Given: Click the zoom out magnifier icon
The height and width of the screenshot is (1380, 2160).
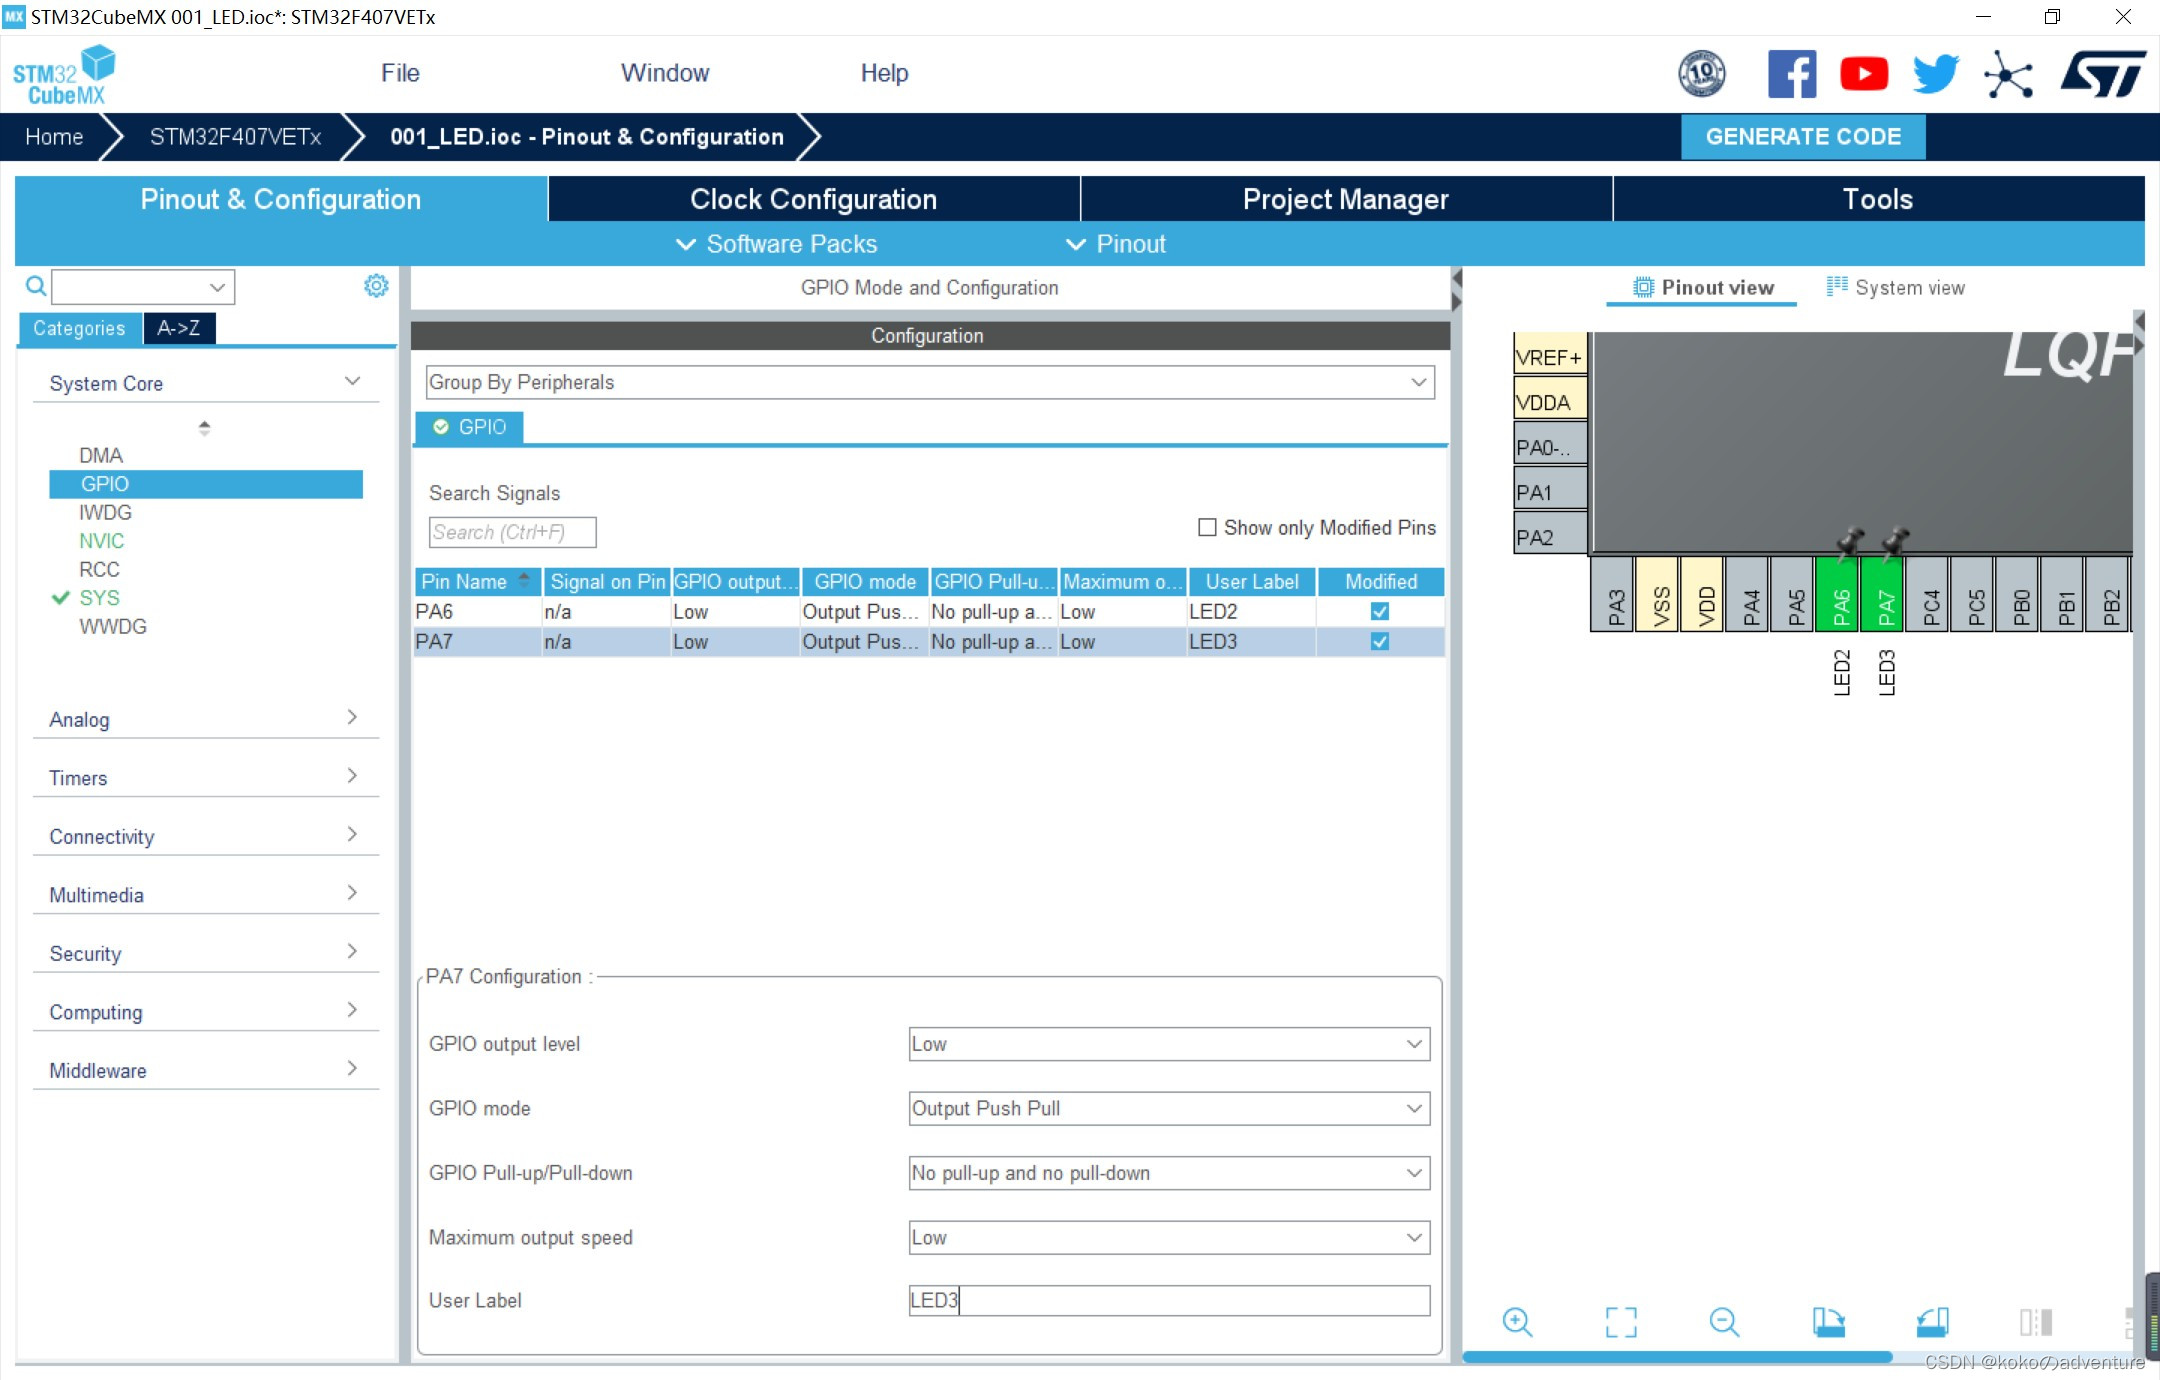Looking at the screenshot, I should tap(1724, 1322).
